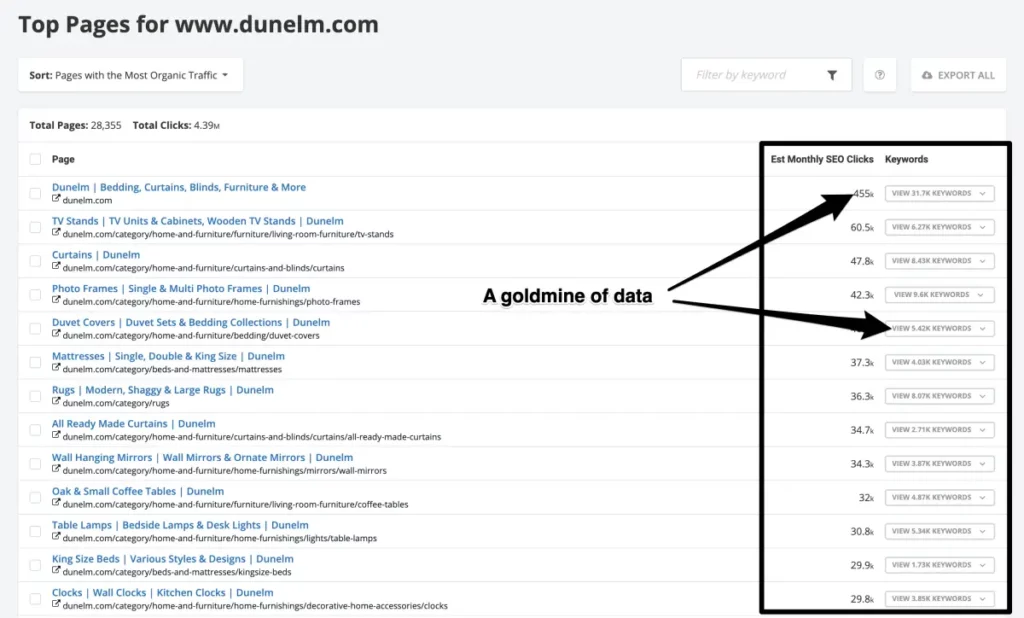Select the Wall Hanging Mirrors row checkbox
This screenshot has height=618, width=1024.
[x=35, y=464]
